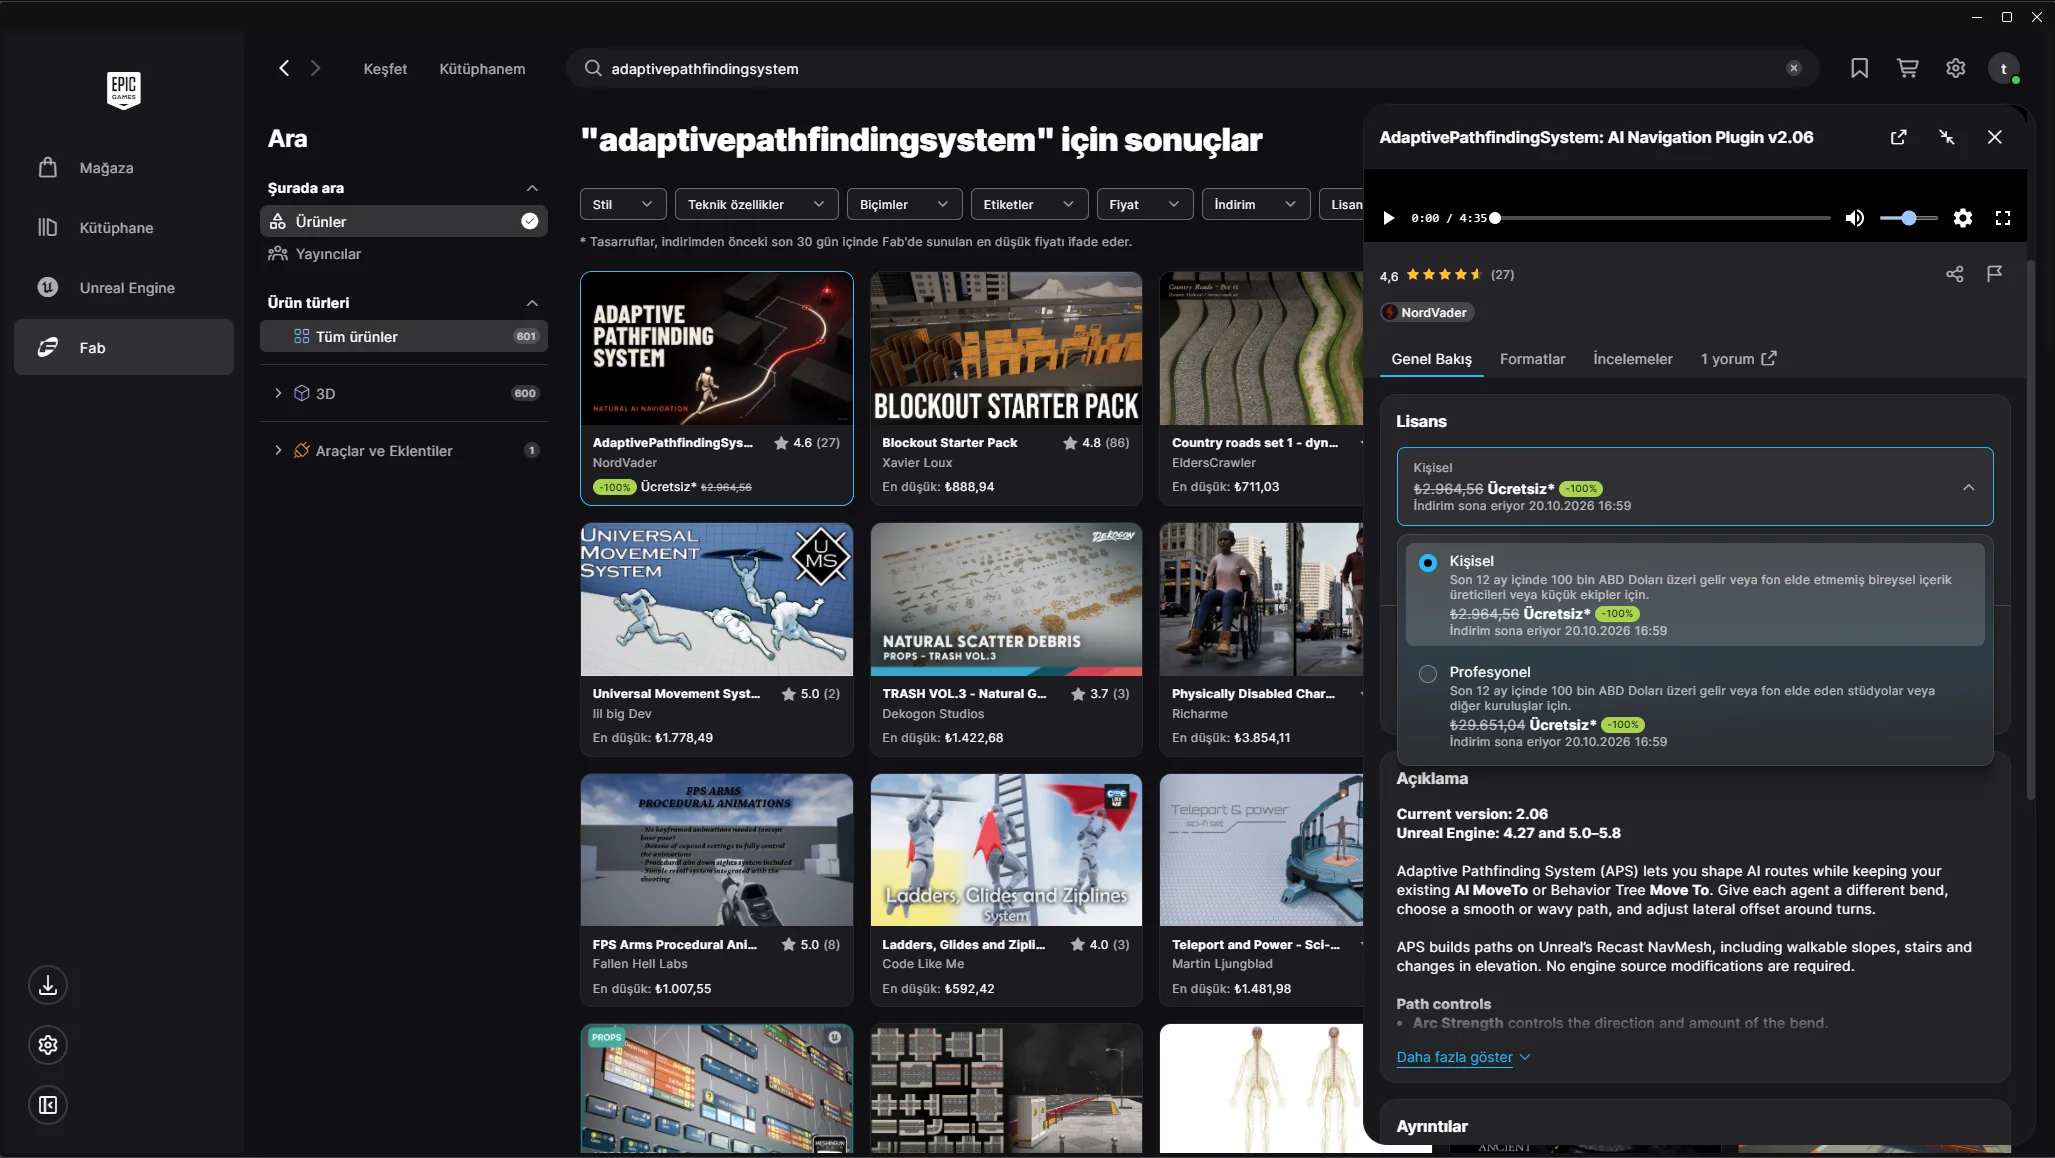Open the Blockout Starter Pack thumbnail
This screenshot has width=2055, height=1158.
click(x=1006, y=348)
